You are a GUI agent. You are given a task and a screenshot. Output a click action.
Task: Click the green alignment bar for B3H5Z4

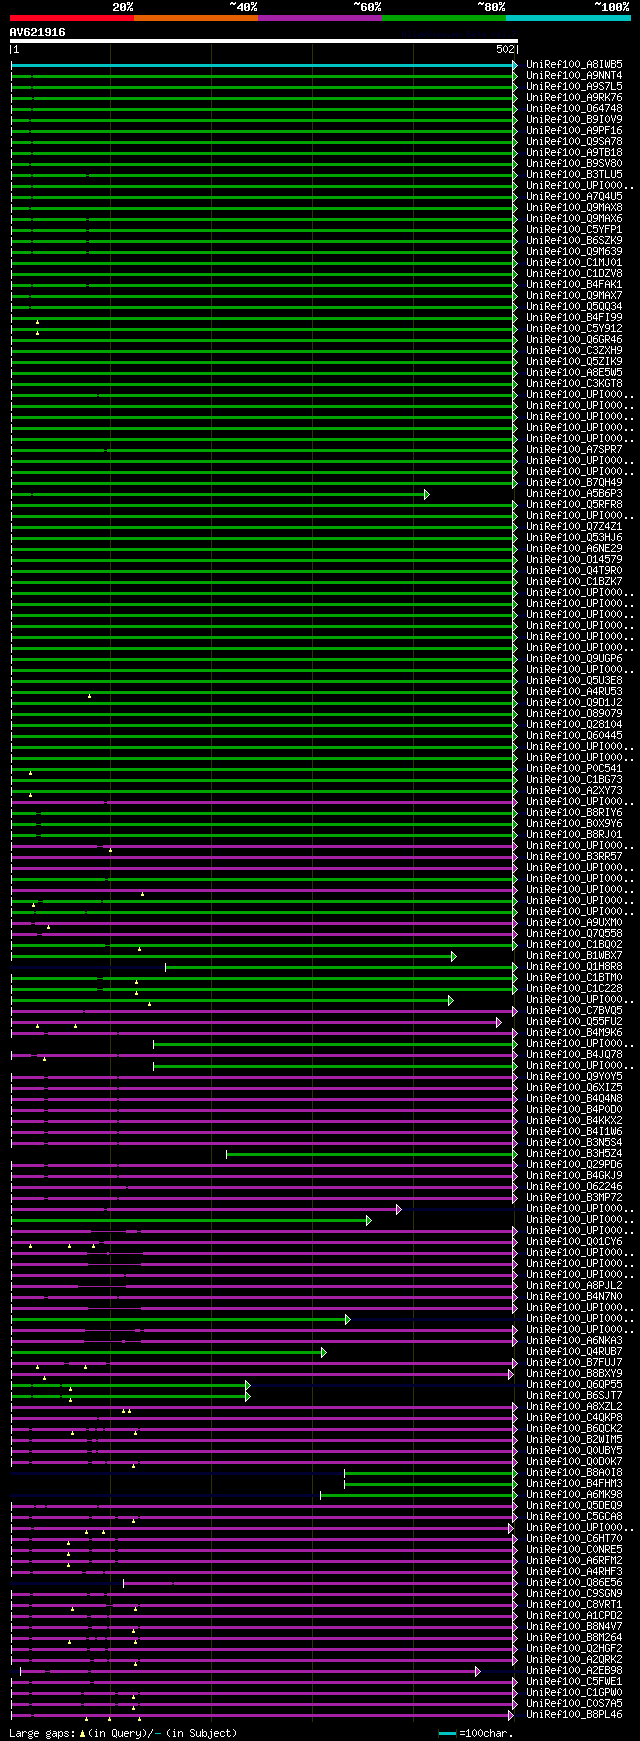click(370, 1154)
